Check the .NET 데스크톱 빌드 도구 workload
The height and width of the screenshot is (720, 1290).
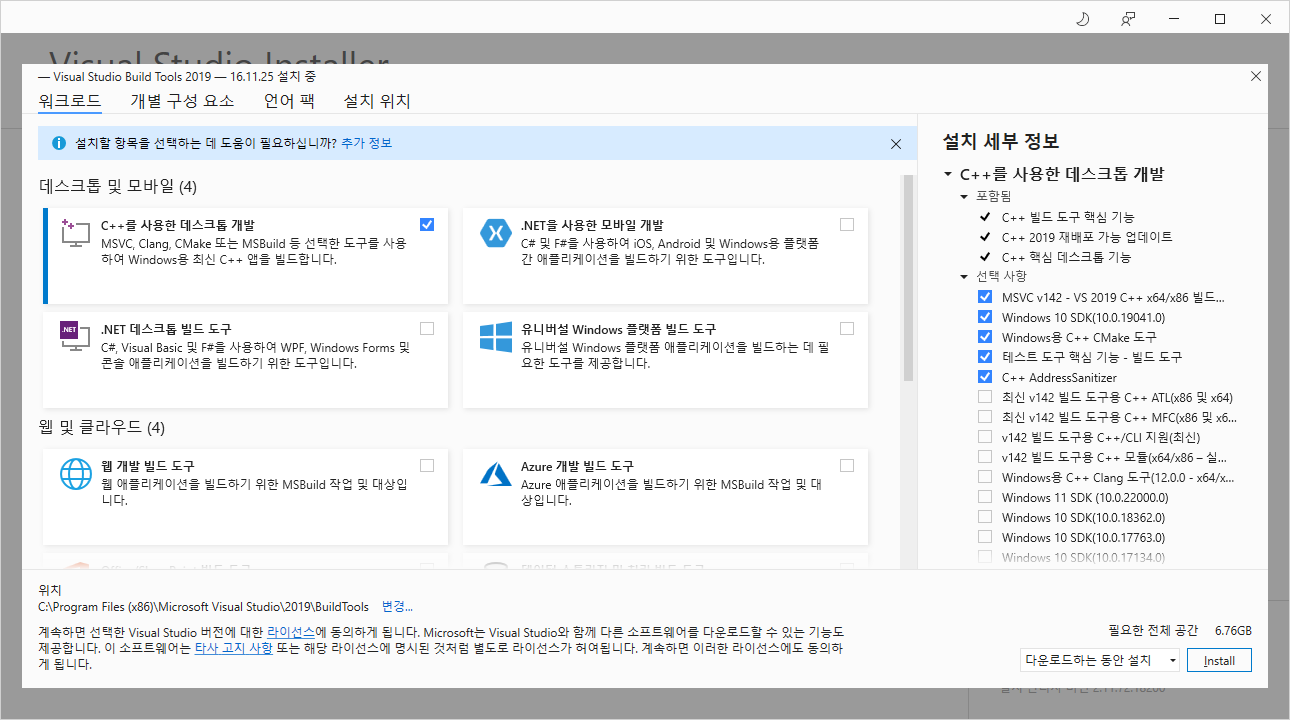coord(427,328)
